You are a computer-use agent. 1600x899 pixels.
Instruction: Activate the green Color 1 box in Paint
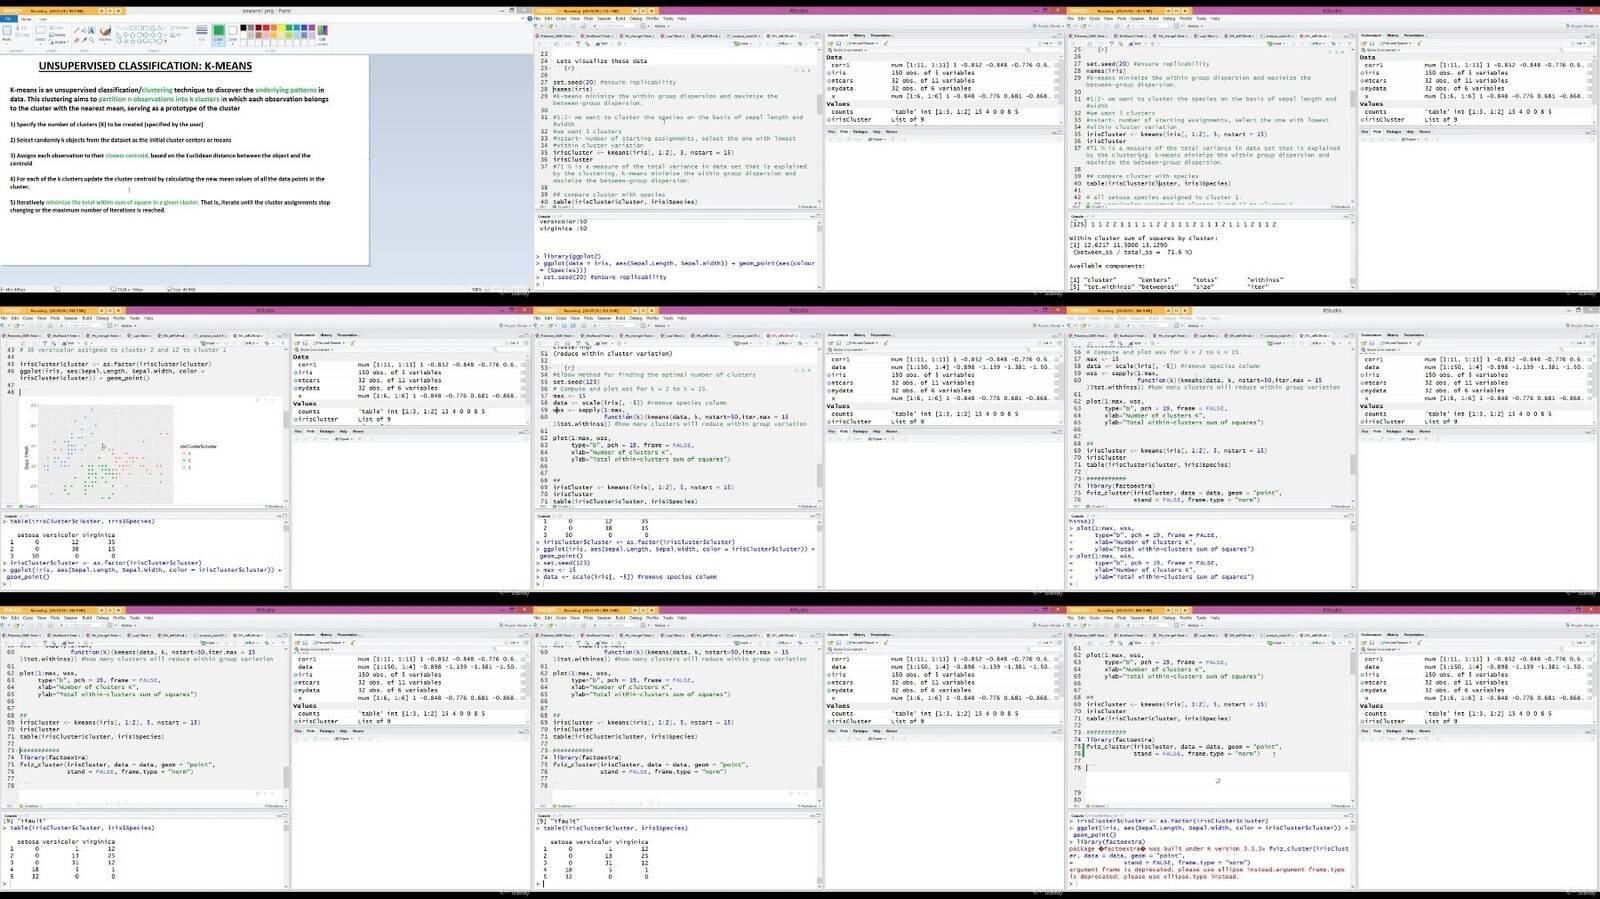[x=218, y=34]
